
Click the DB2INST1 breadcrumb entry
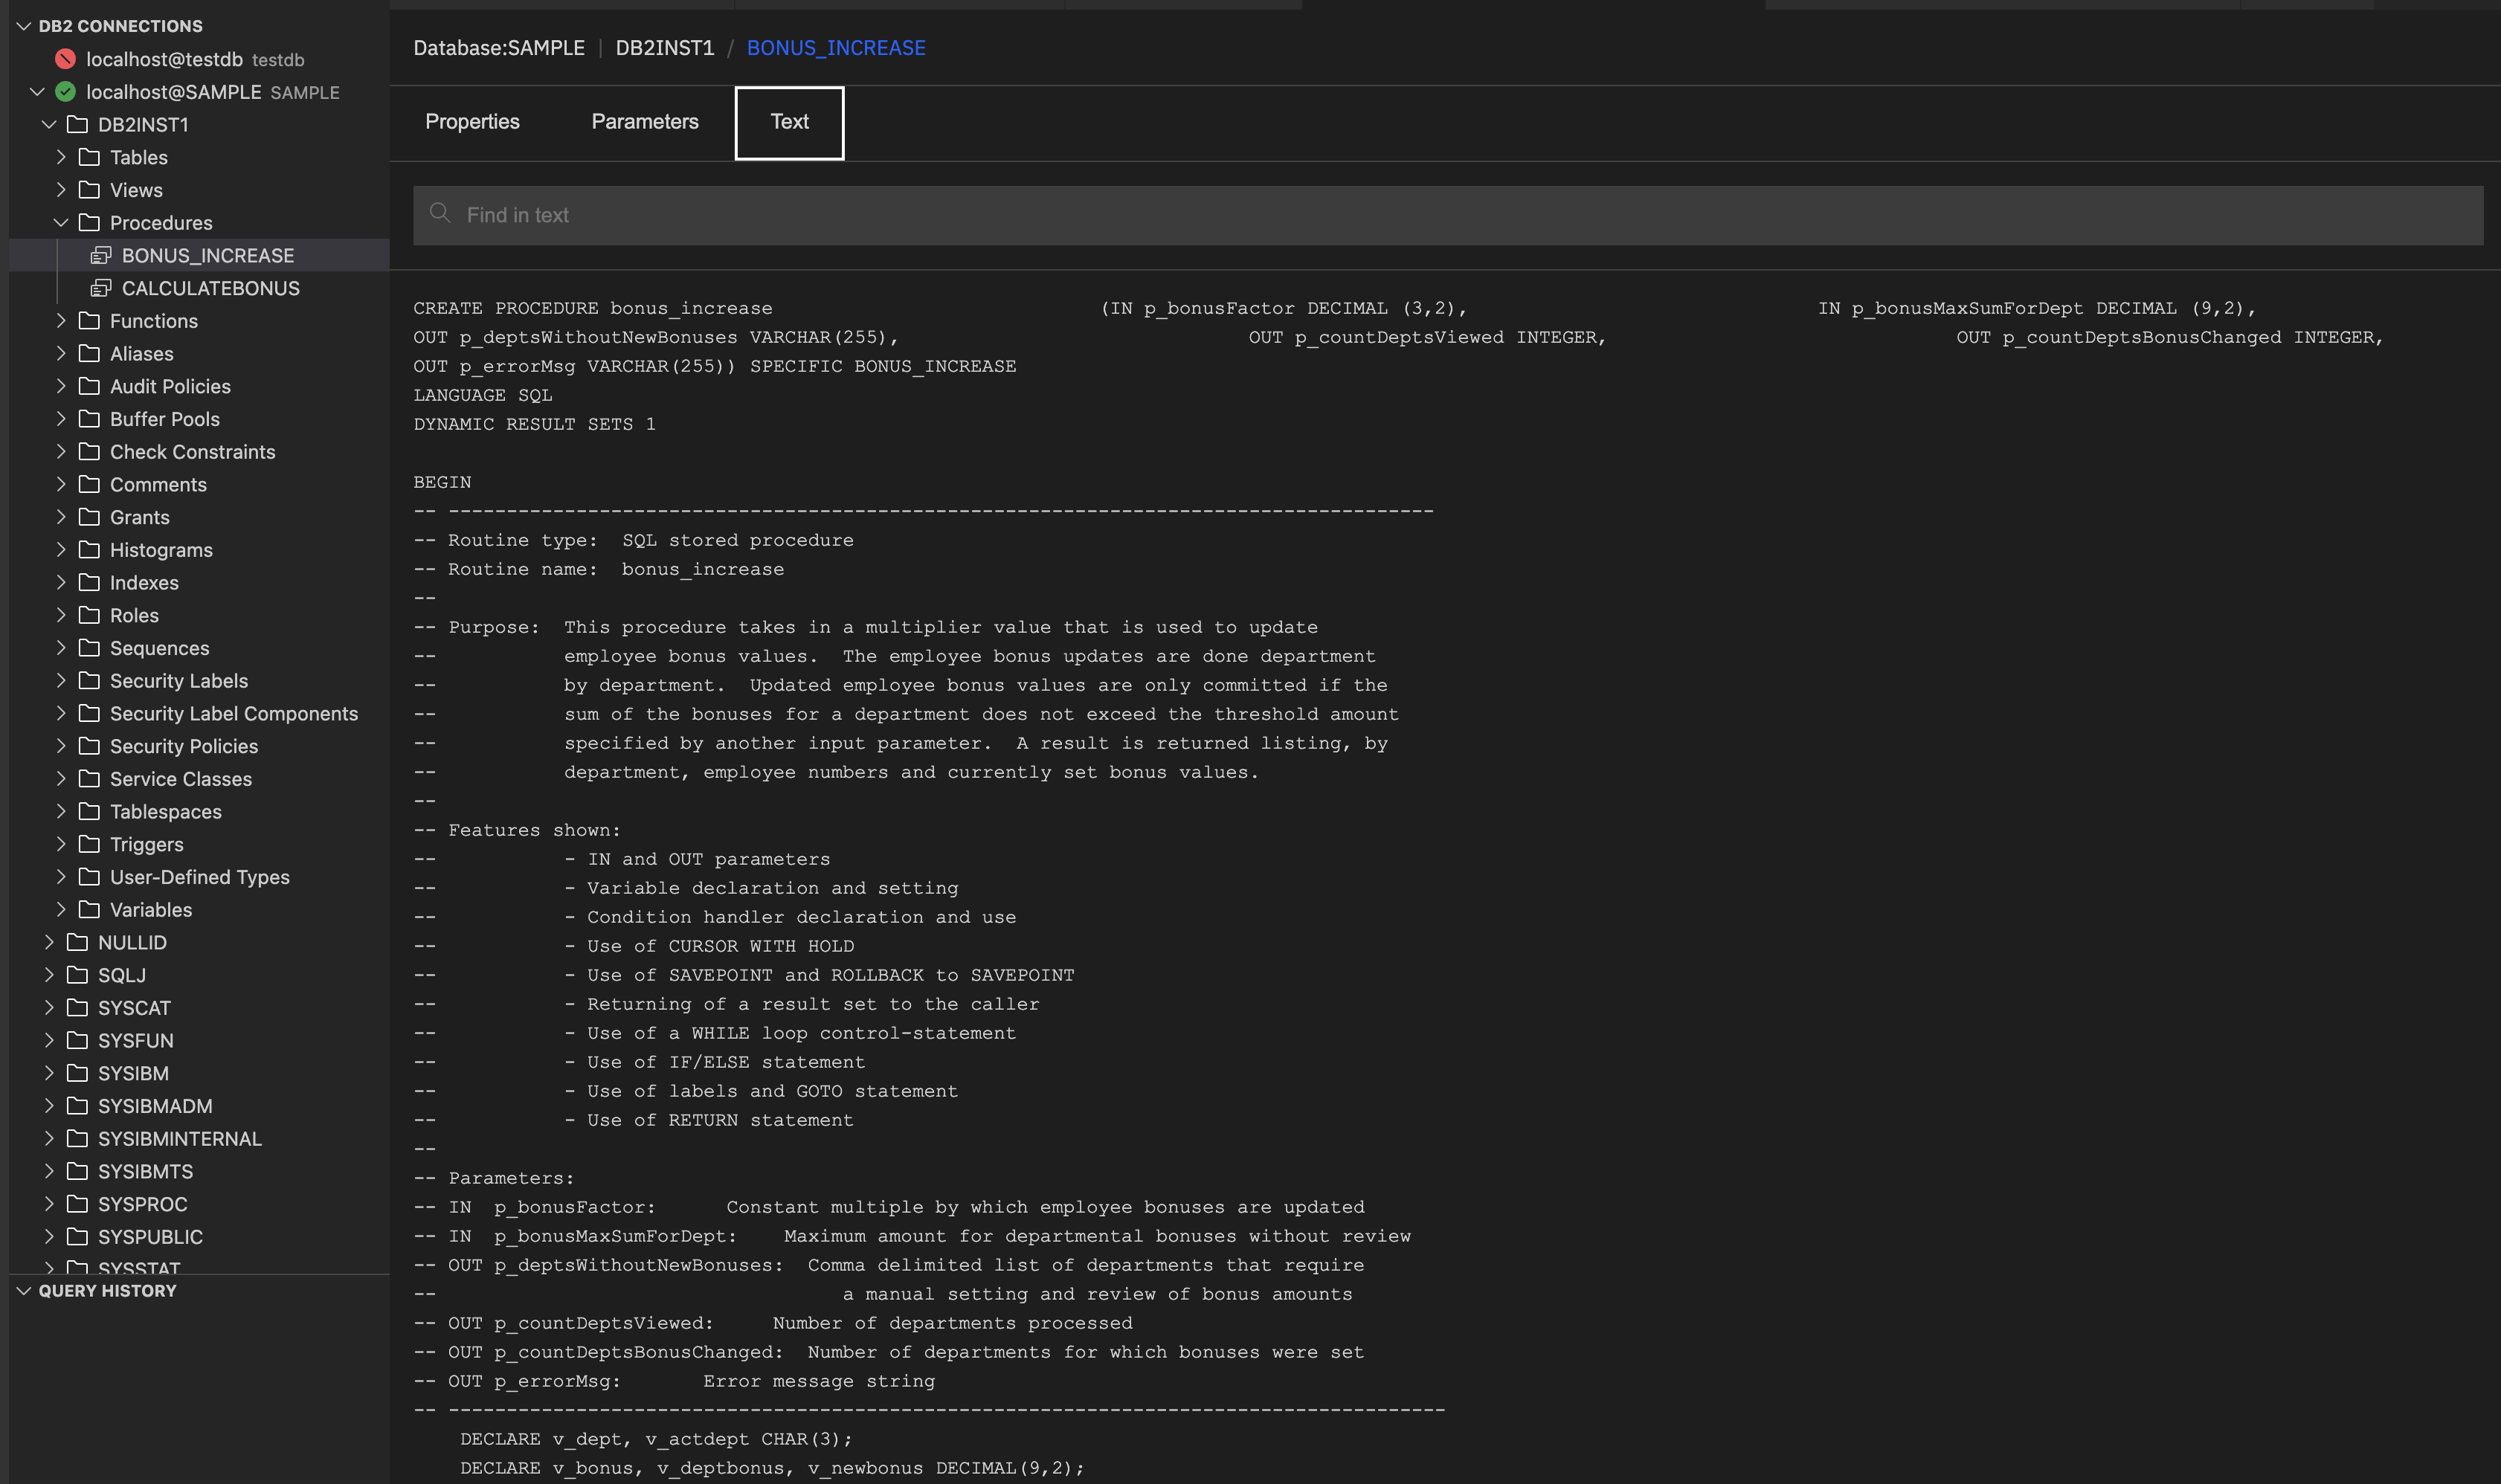pos(664,47)
